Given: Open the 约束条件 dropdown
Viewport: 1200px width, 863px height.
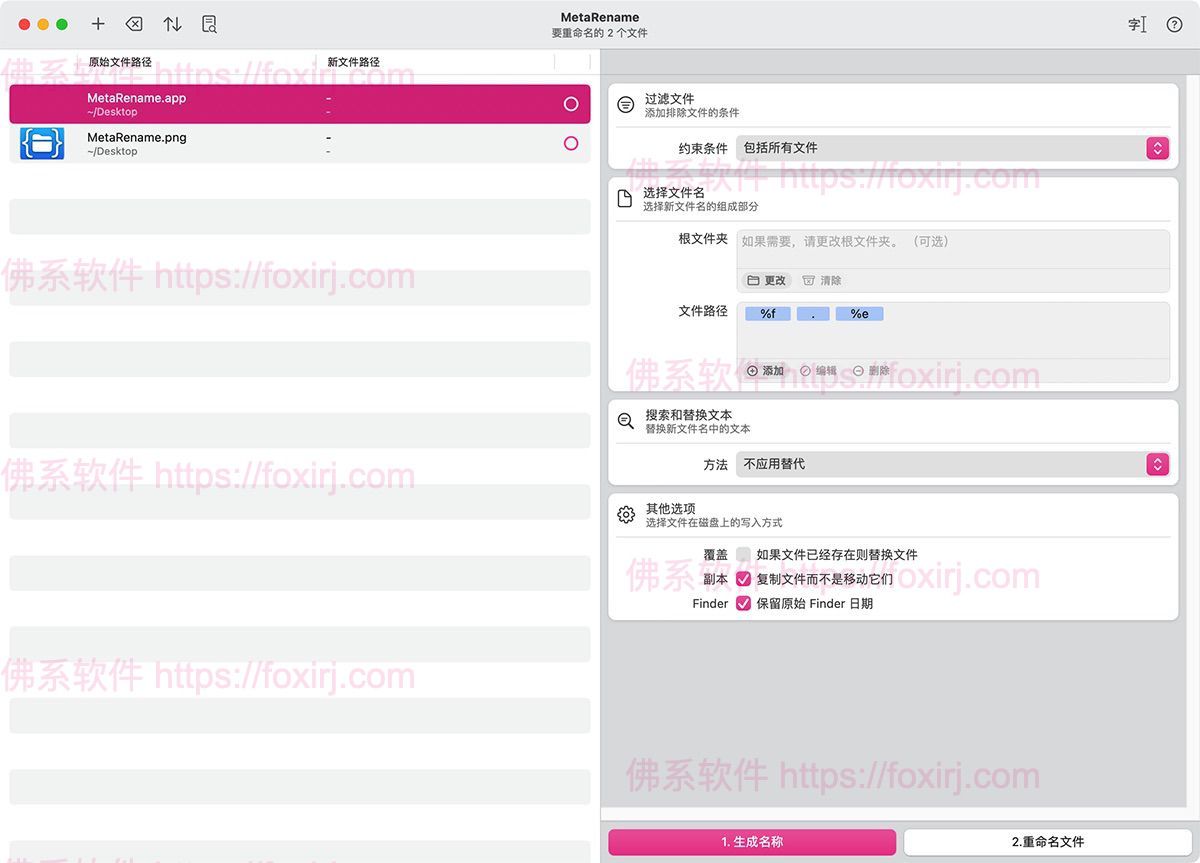Looking at the screenshot, I should (953, 148).
